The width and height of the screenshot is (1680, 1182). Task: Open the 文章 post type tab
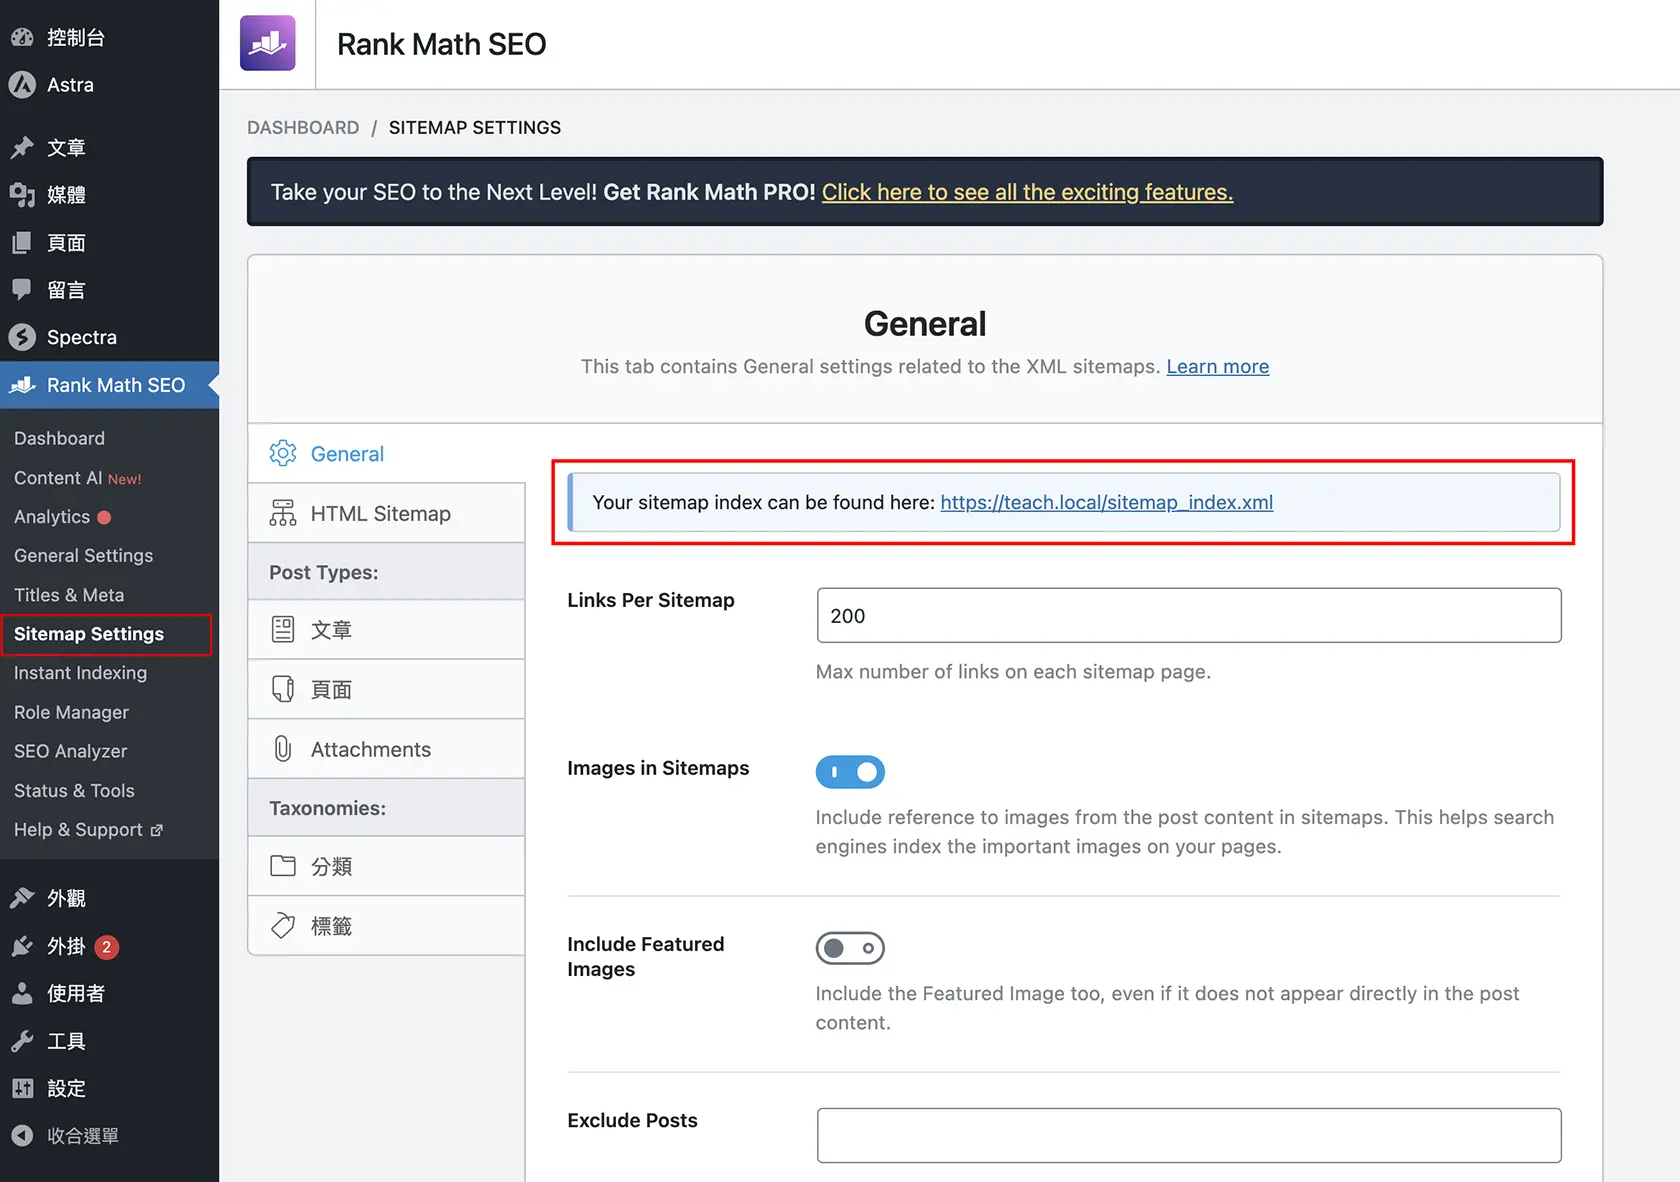[x=386, y=629]
